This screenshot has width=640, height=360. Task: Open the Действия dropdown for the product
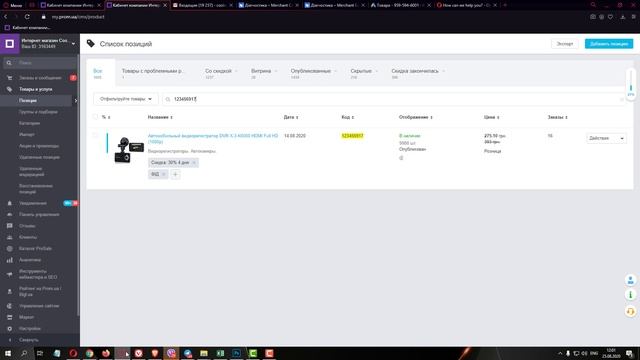[x=606, y=138]
